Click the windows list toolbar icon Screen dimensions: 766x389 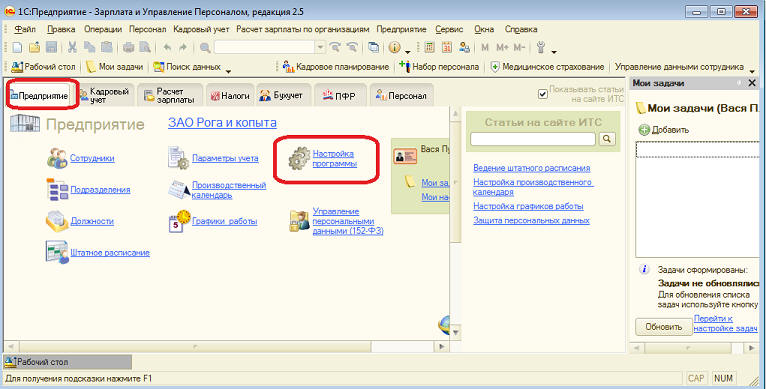(x=373, y=47)
